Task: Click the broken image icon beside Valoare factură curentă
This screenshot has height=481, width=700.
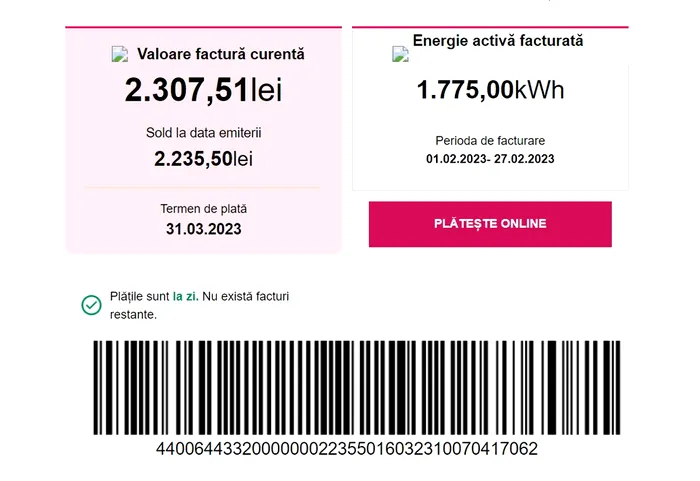Action: pos(120,54)
